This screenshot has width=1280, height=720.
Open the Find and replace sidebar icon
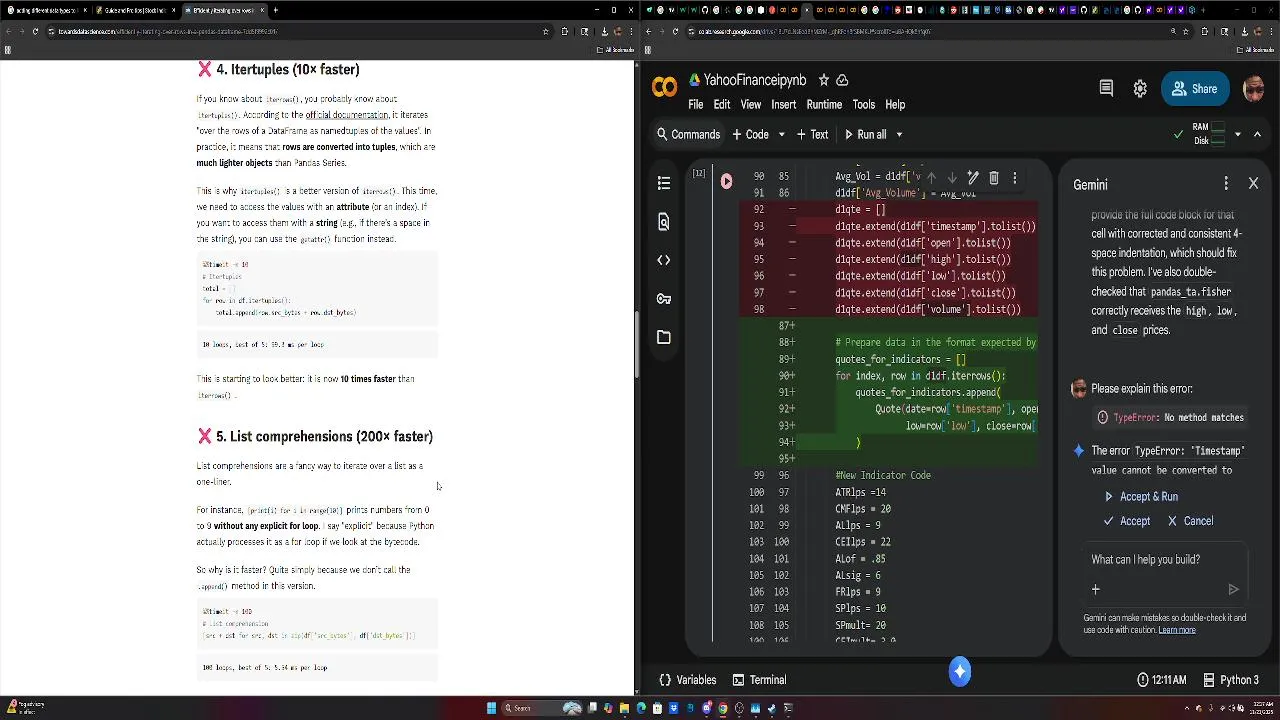tap(664, 222)
